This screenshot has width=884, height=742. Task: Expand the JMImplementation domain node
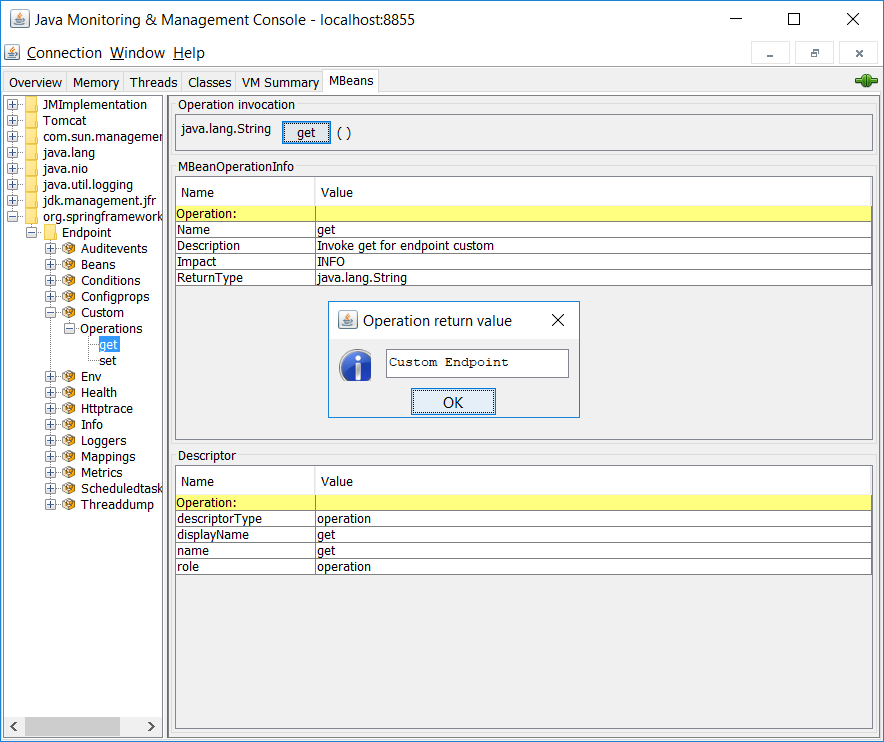tap(13, 105)
